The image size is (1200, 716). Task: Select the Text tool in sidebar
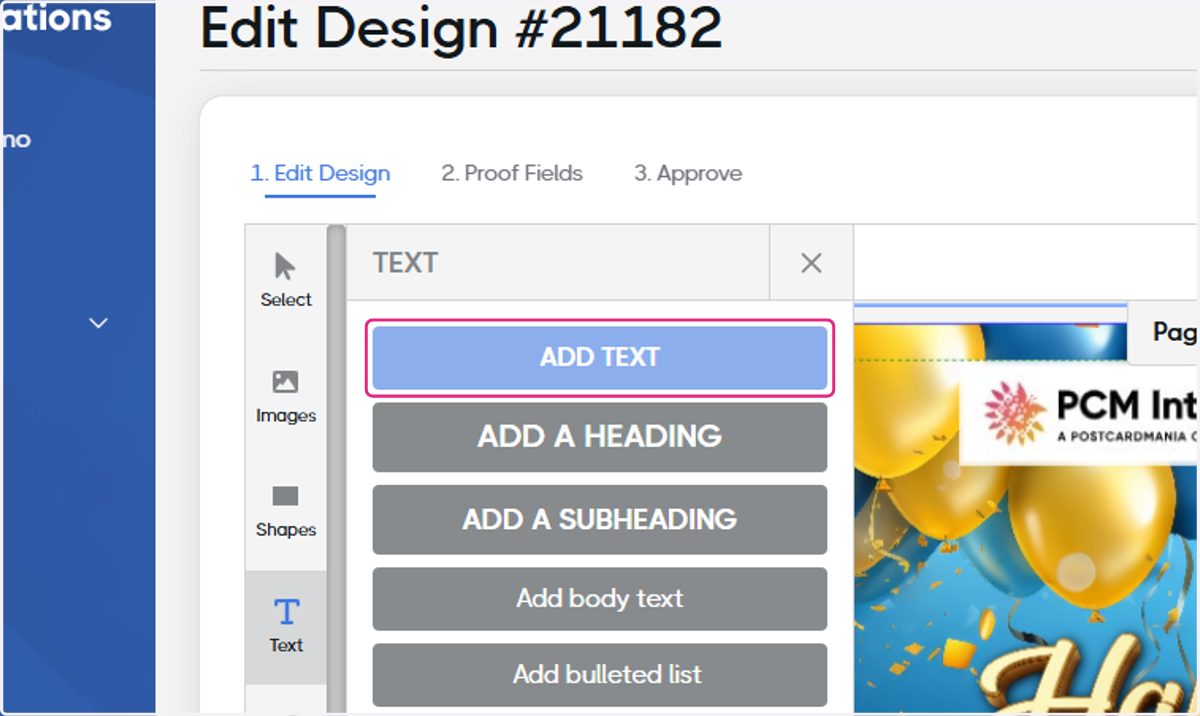[285, 627]
